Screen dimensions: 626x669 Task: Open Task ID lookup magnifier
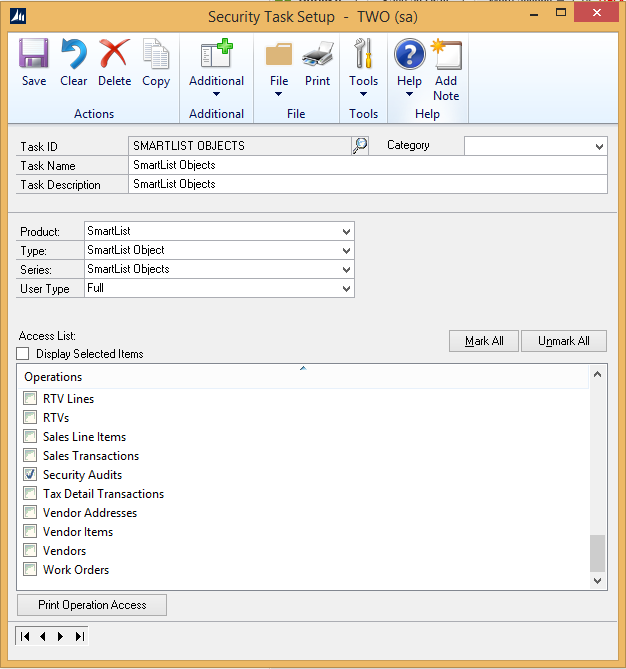point(360,146)
